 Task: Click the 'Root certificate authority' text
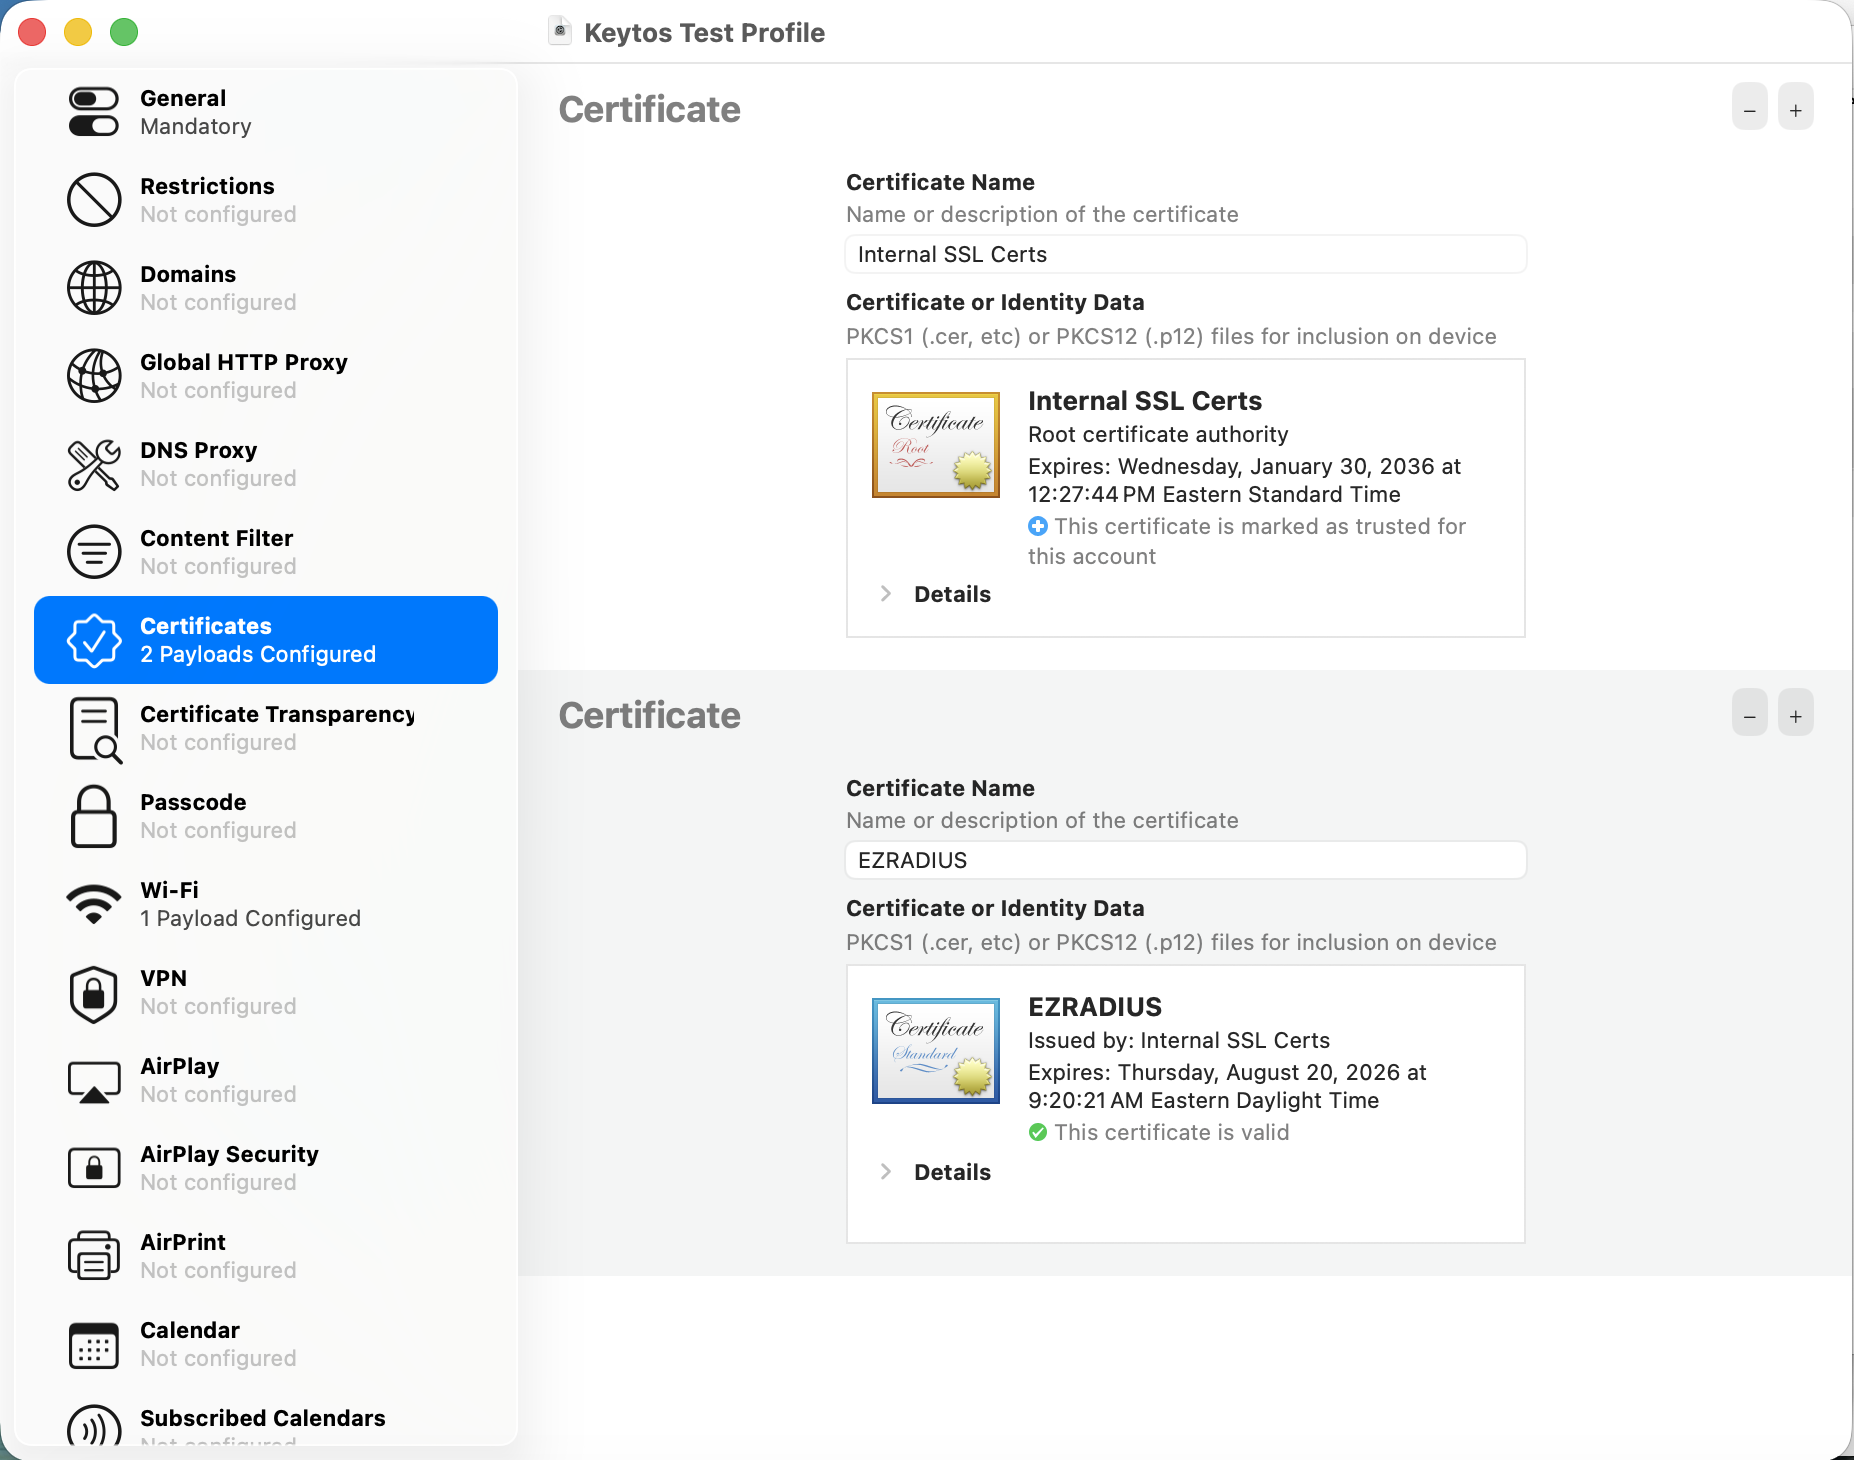click(1158, 434)
